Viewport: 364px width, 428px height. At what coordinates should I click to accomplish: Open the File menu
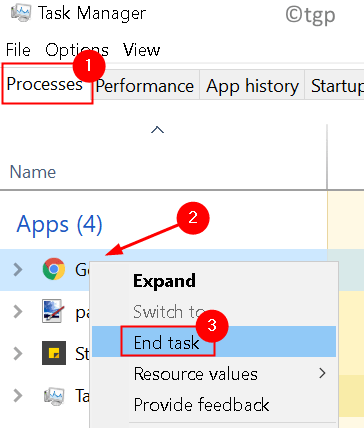18,50
